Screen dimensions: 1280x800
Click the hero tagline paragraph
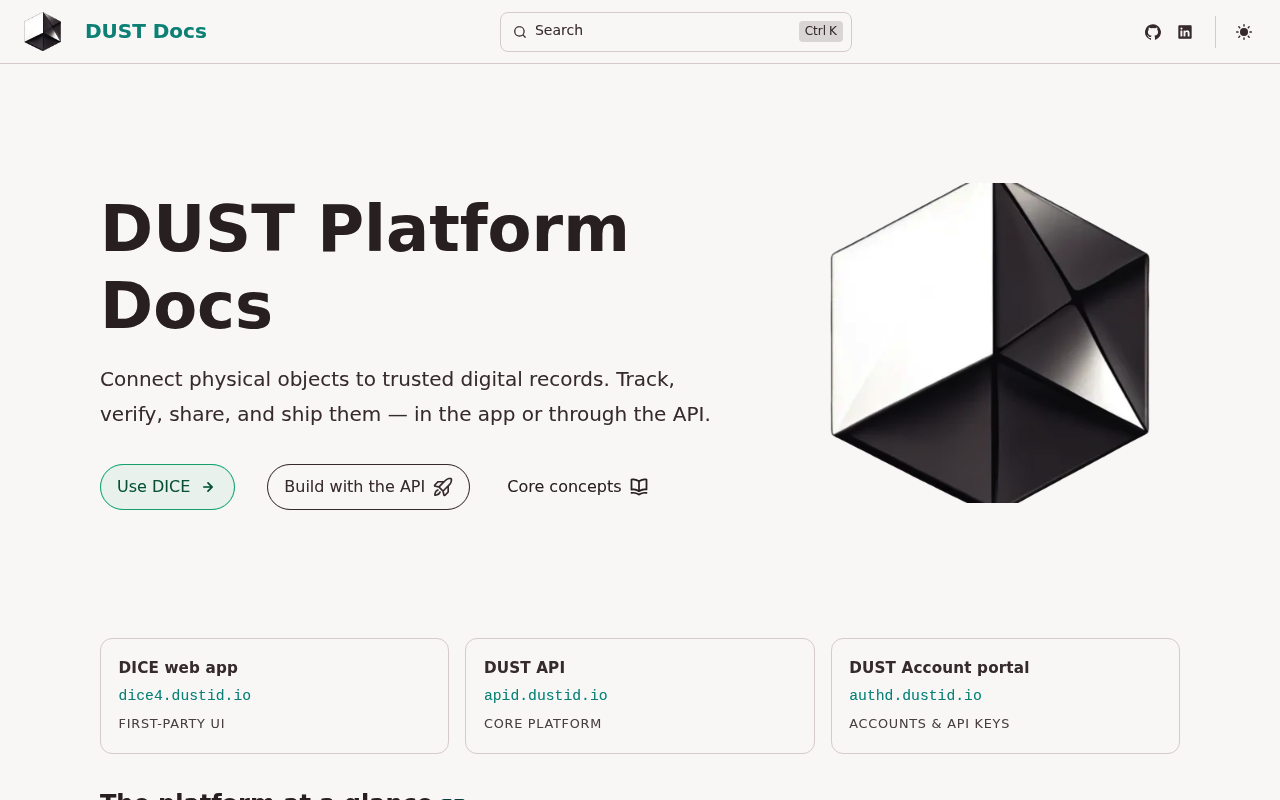[405, 397]
